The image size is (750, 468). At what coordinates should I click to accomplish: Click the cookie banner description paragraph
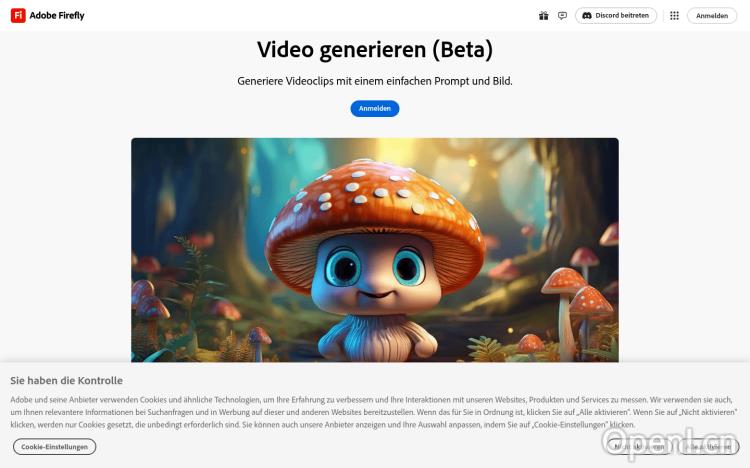pos(375,412)
